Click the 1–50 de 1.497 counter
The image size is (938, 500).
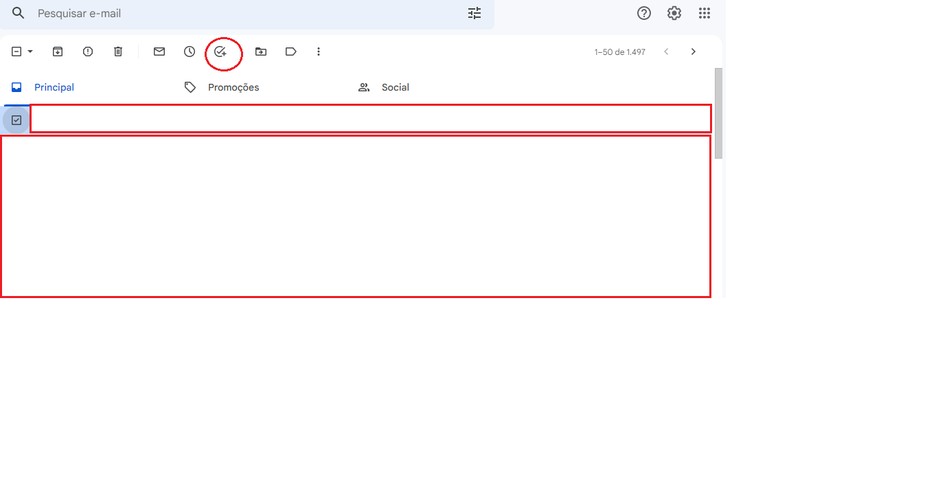pyautogui.click(x=620, y=52)
